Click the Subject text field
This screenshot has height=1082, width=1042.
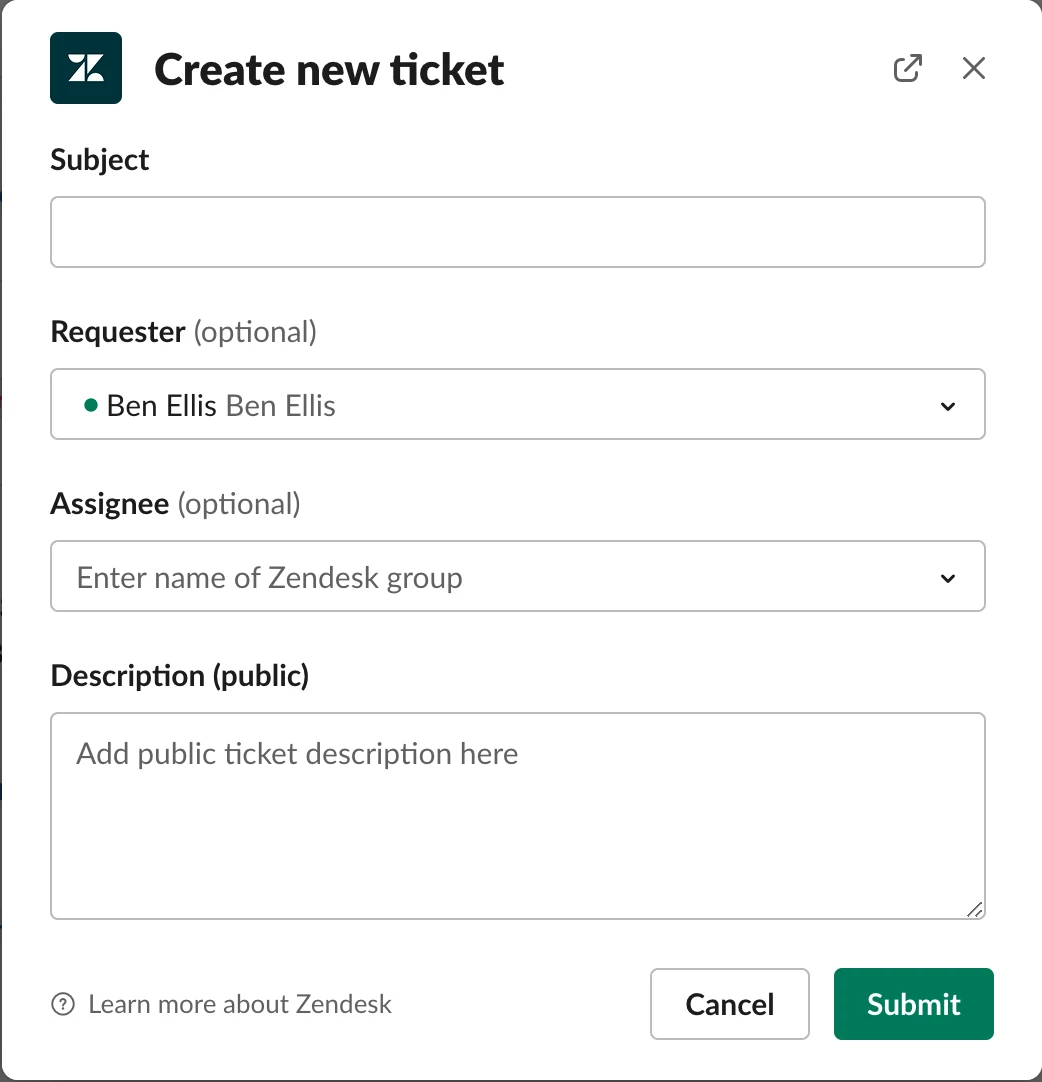[x=517, y=232]
